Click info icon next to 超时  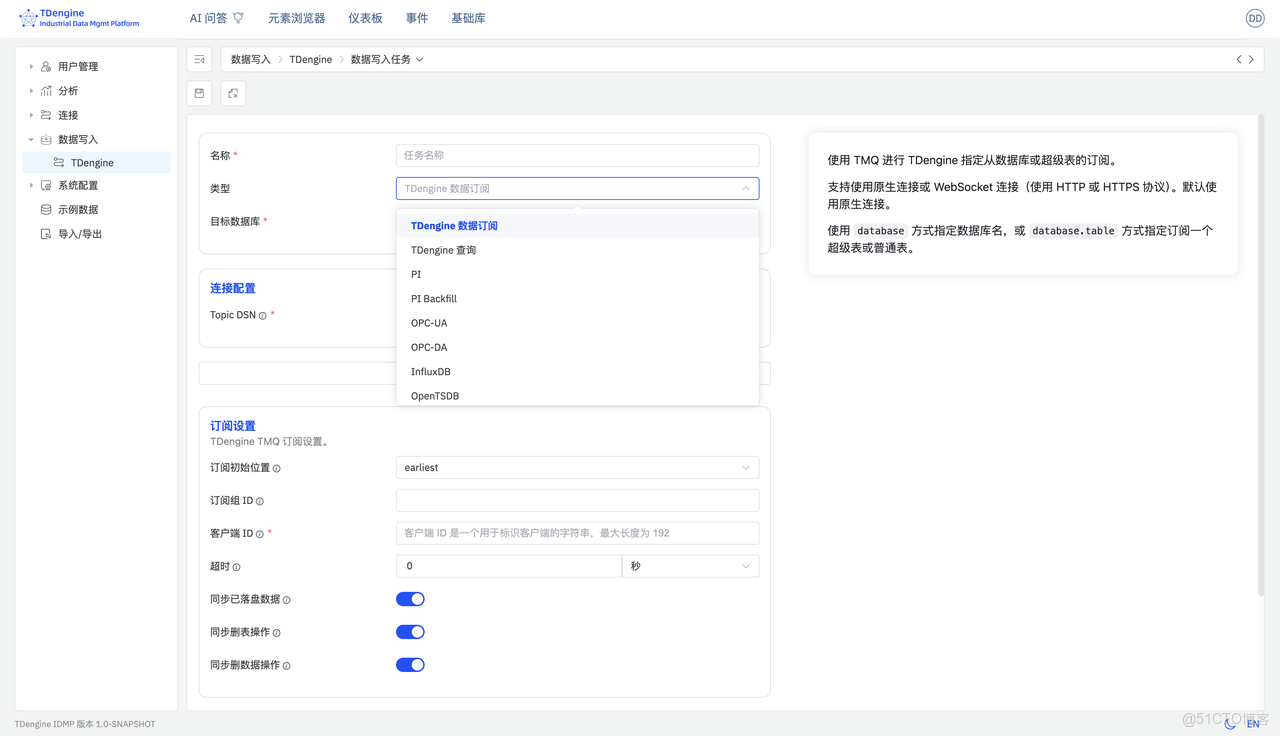pyautogui.click(x=237, y=567)
